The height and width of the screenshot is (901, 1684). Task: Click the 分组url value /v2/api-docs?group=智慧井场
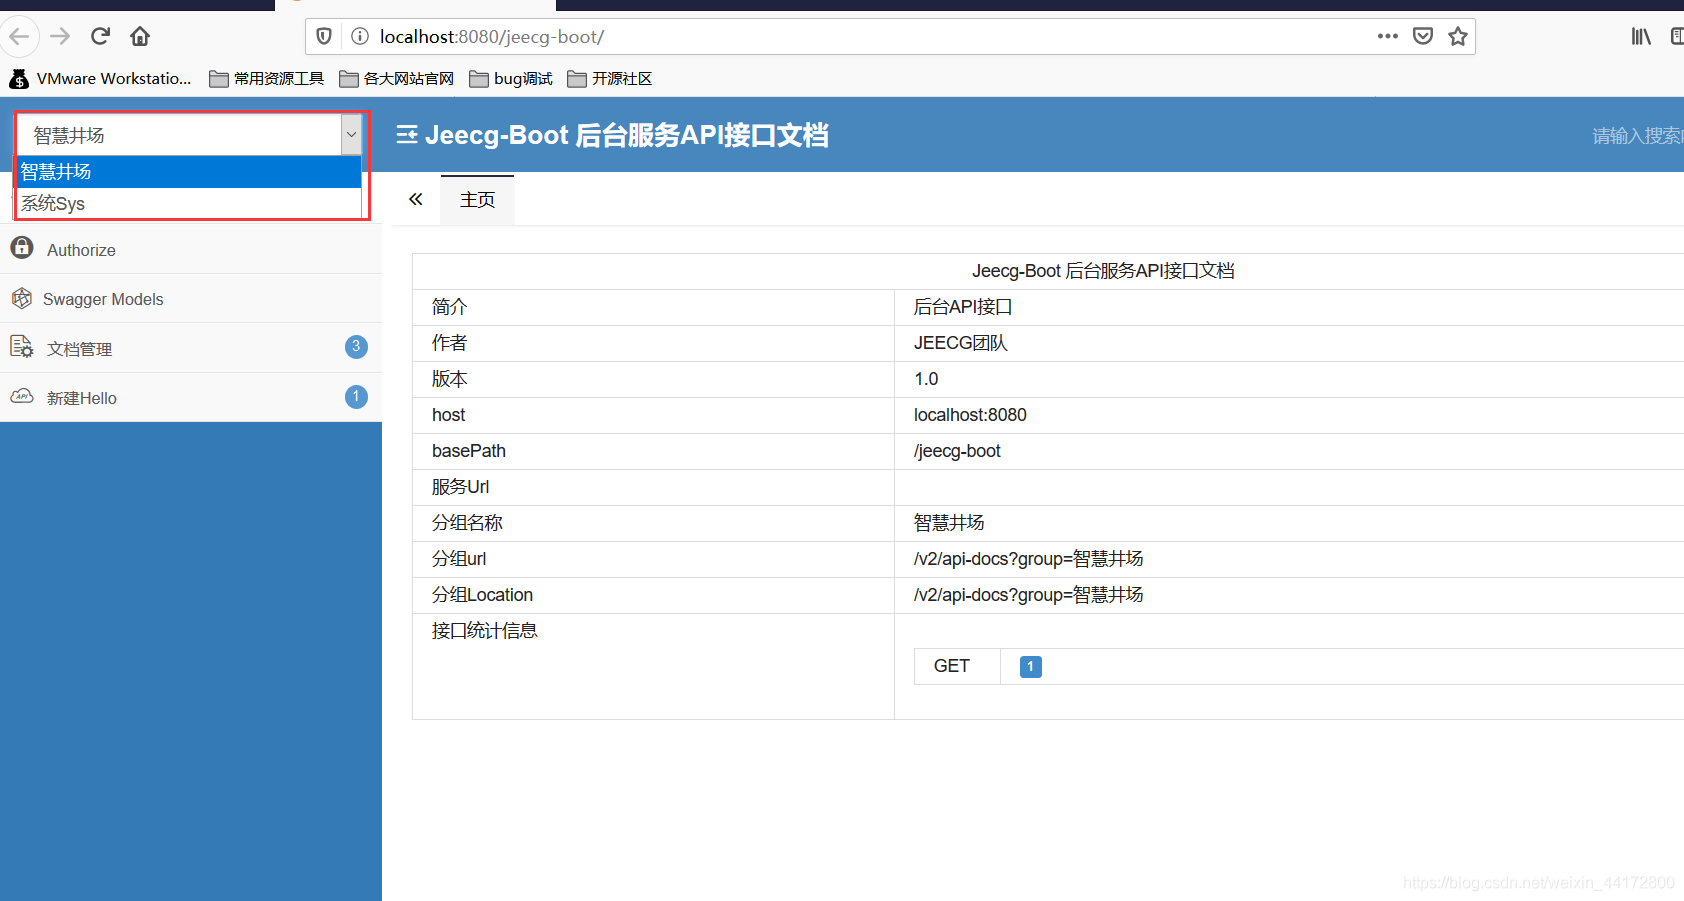pyautogui.click(x=1028, y=559)
